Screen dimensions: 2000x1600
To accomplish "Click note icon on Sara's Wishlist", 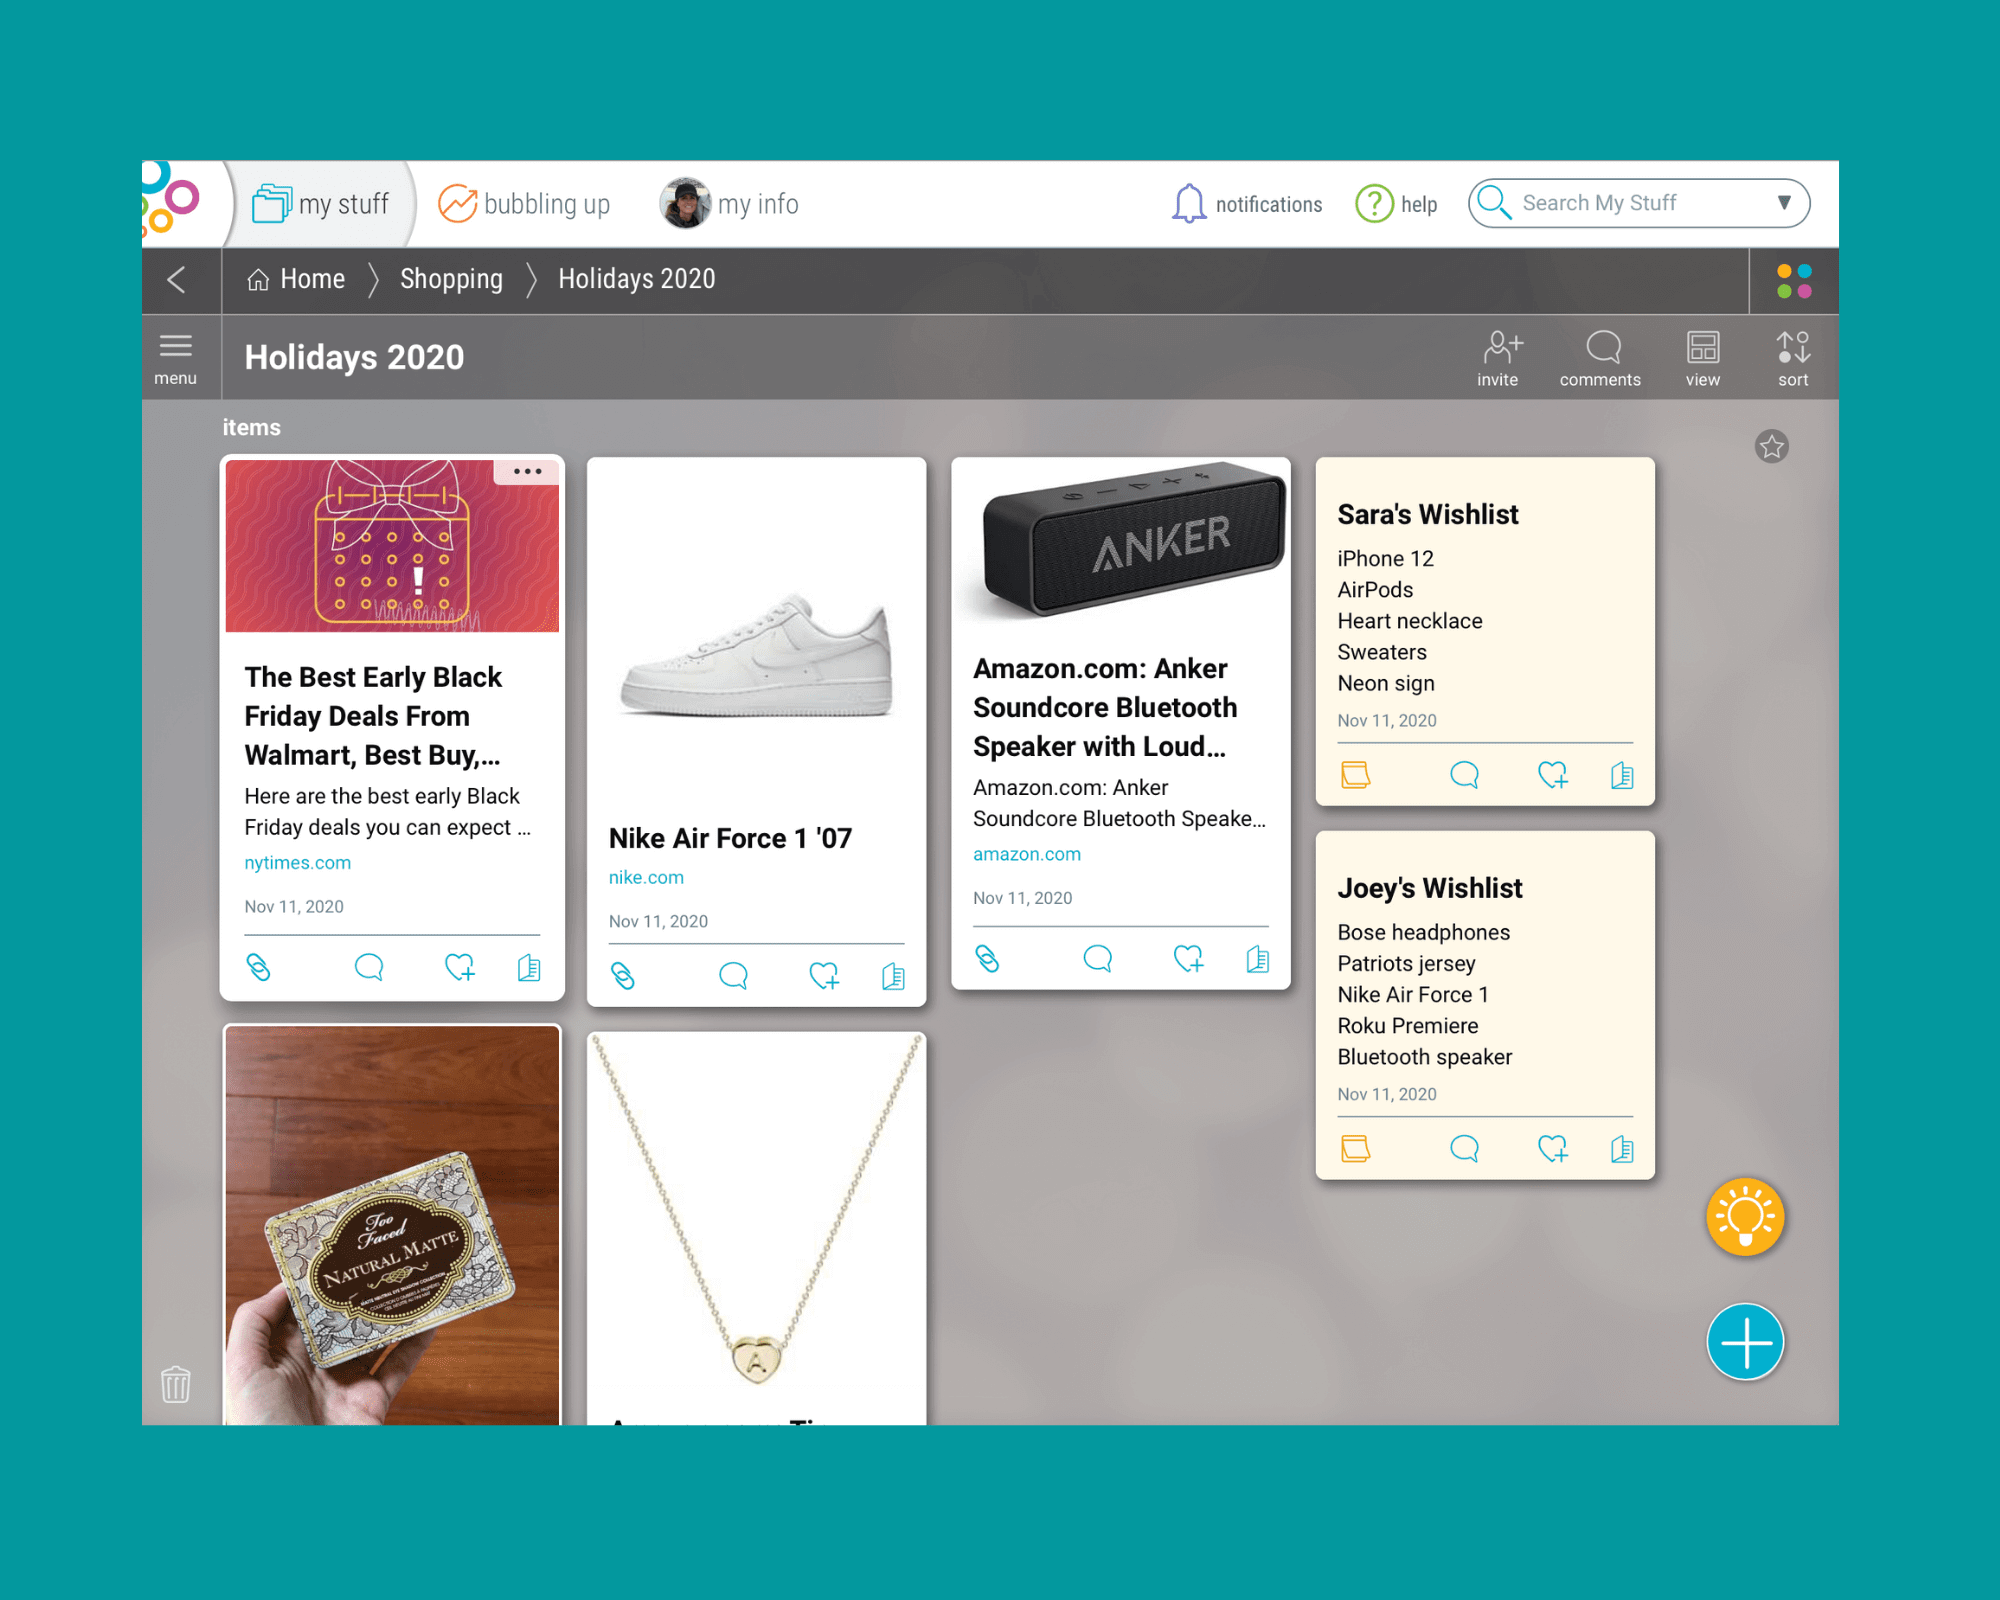I will (1355, 775).
